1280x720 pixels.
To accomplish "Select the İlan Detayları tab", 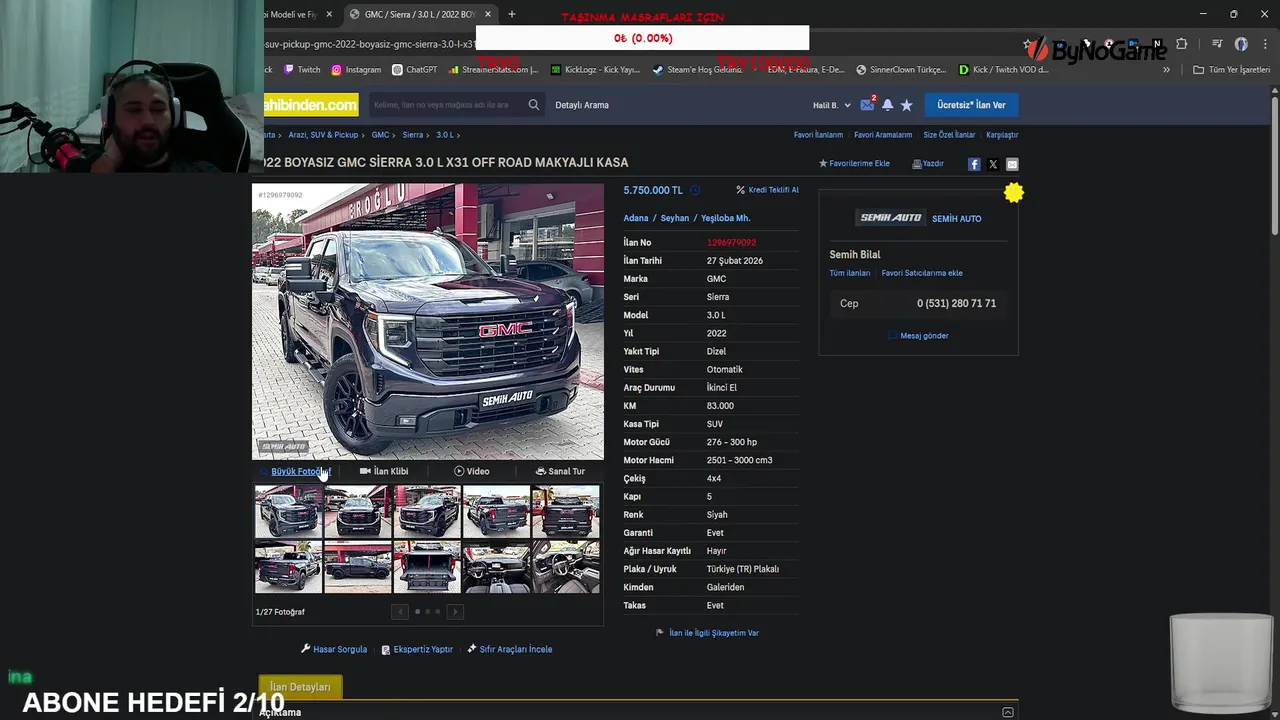I will (x=300, y=687).
